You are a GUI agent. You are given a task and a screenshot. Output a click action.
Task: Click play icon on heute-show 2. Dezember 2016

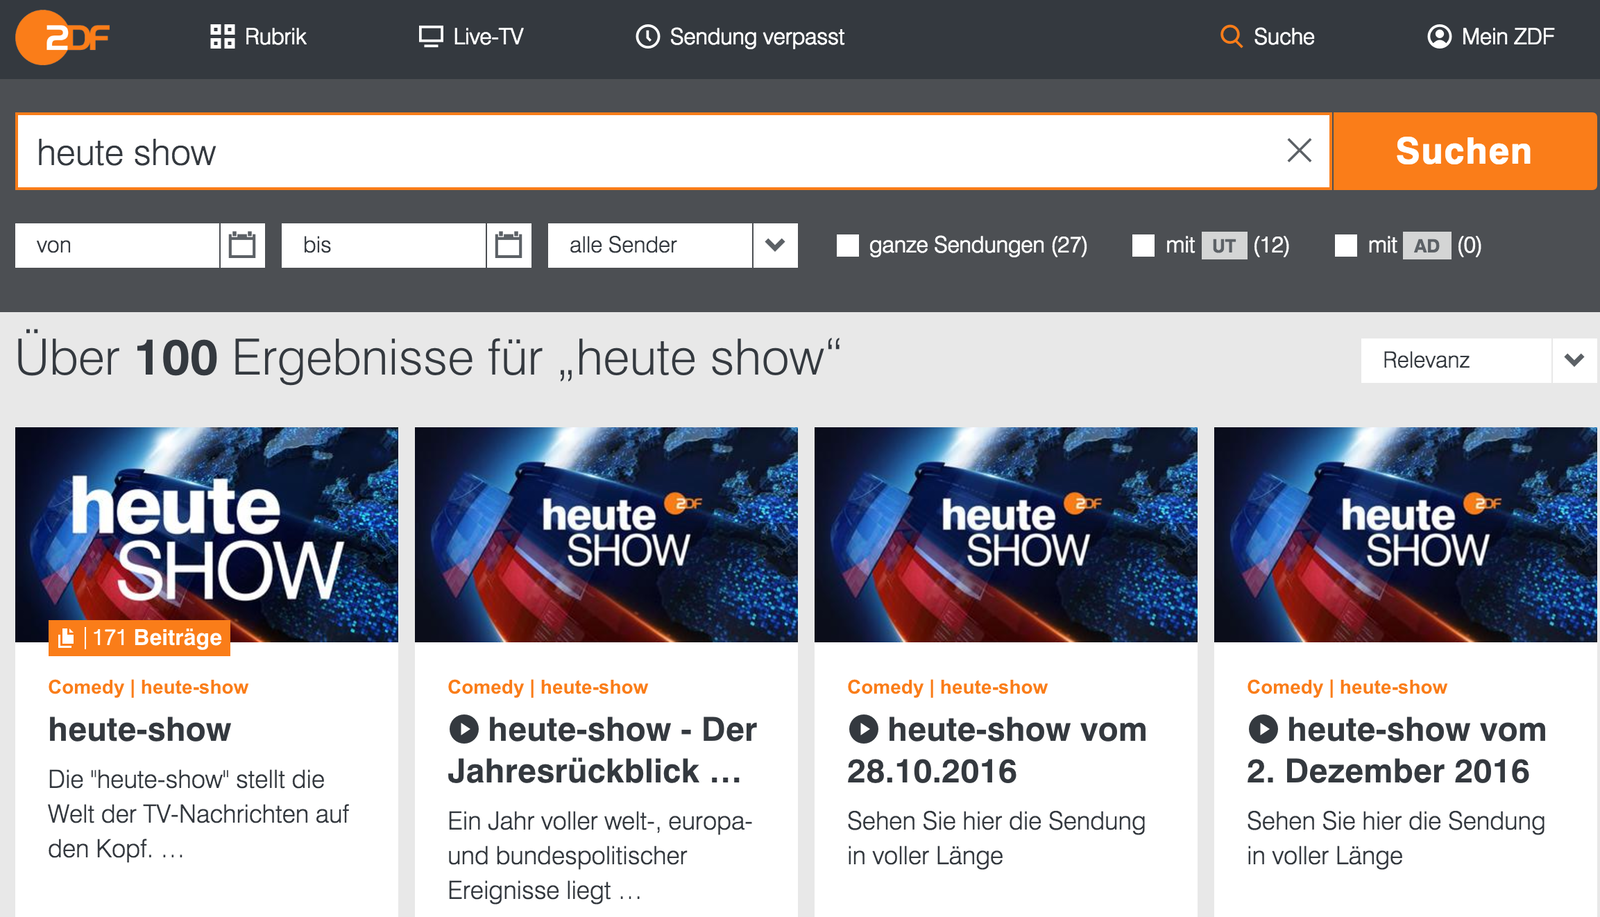click(x=1263, y=729)
